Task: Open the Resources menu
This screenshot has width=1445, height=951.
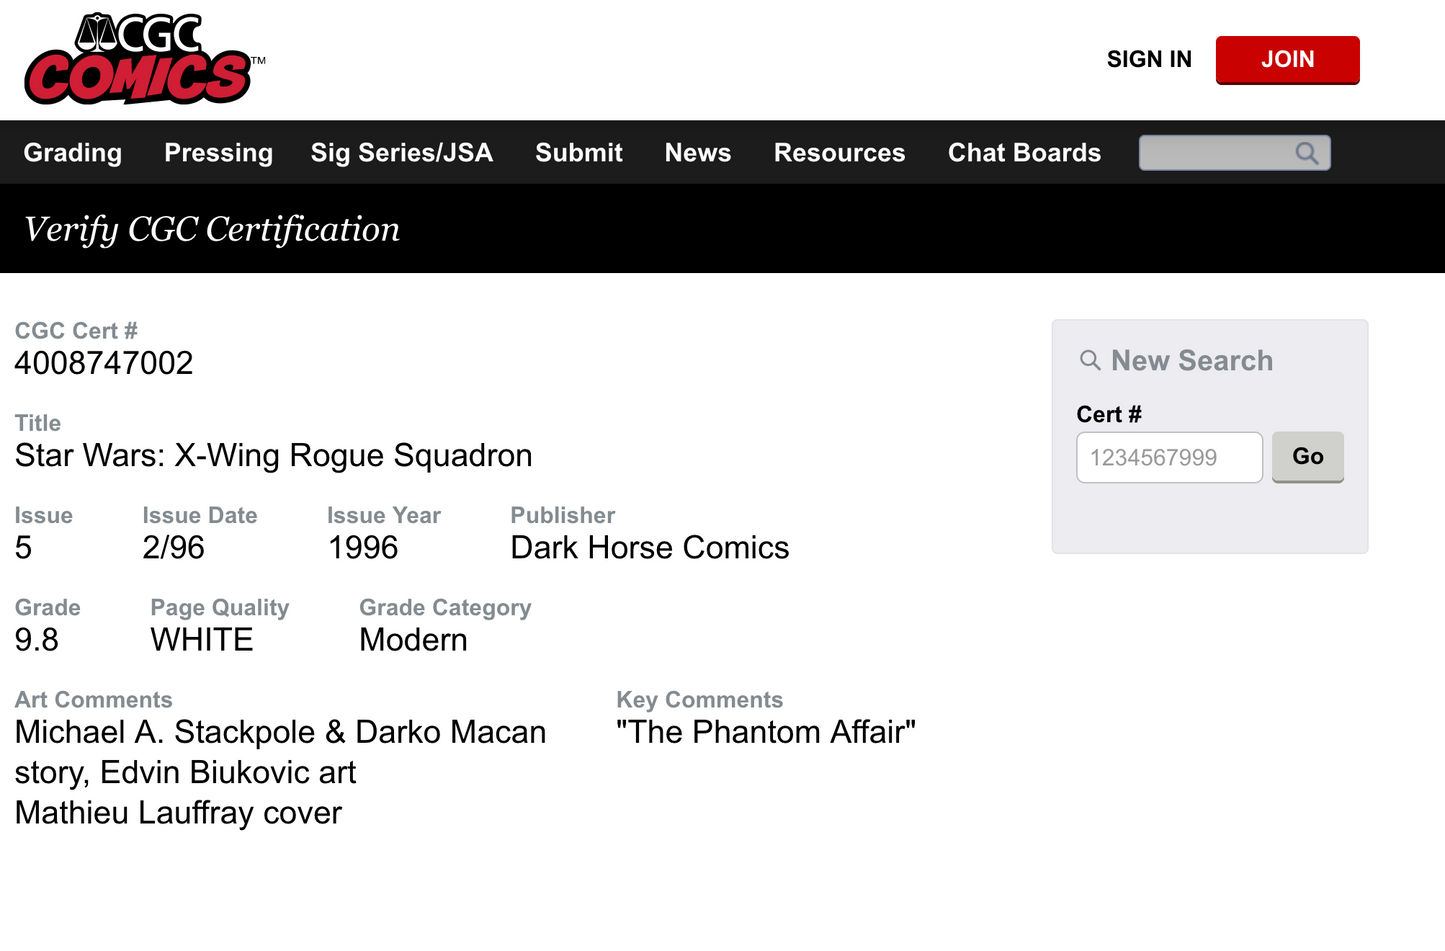Action: click(x=839, y=152)
